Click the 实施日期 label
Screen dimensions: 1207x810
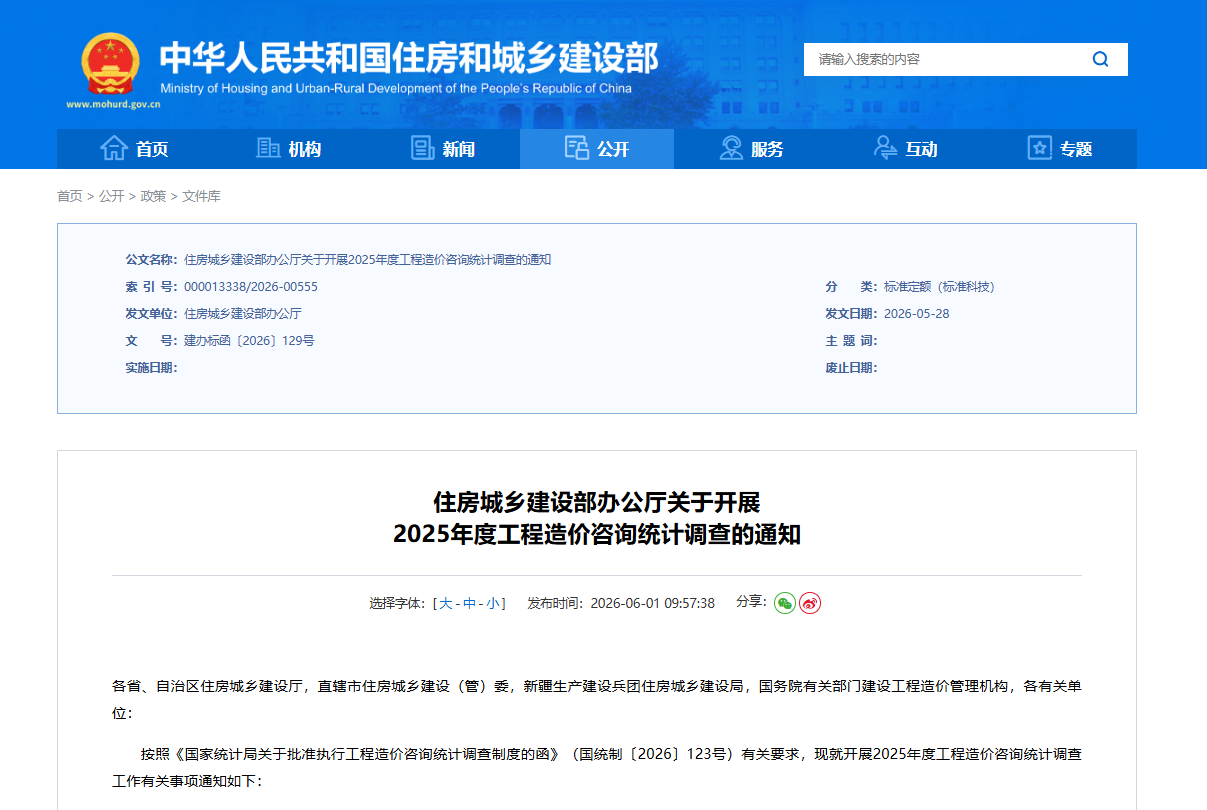point(151,368)
